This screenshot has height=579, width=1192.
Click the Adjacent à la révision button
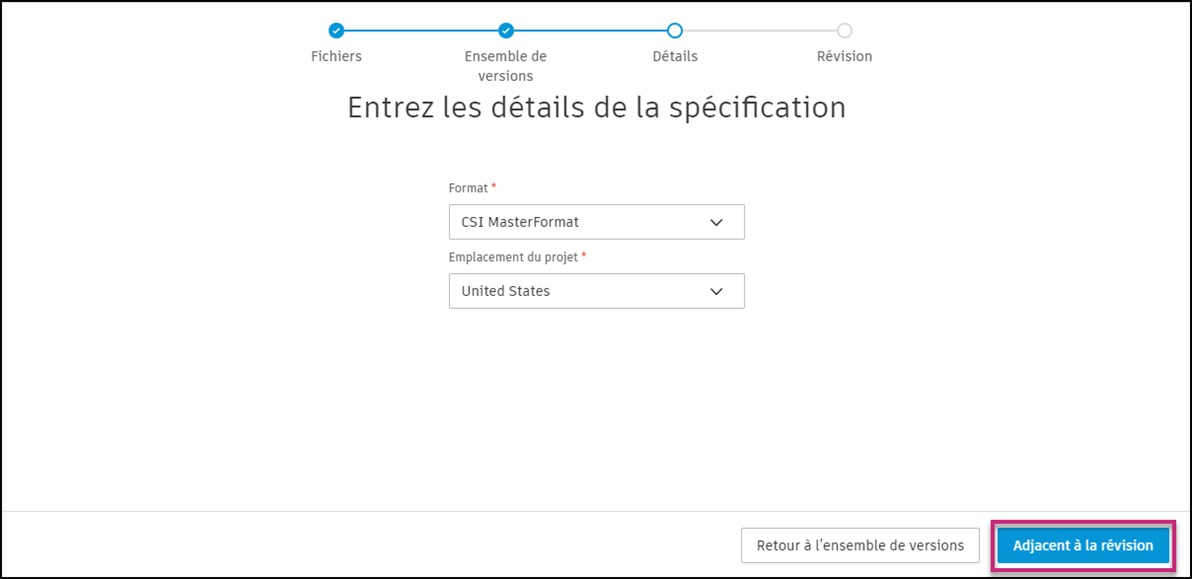point(1083,545)
